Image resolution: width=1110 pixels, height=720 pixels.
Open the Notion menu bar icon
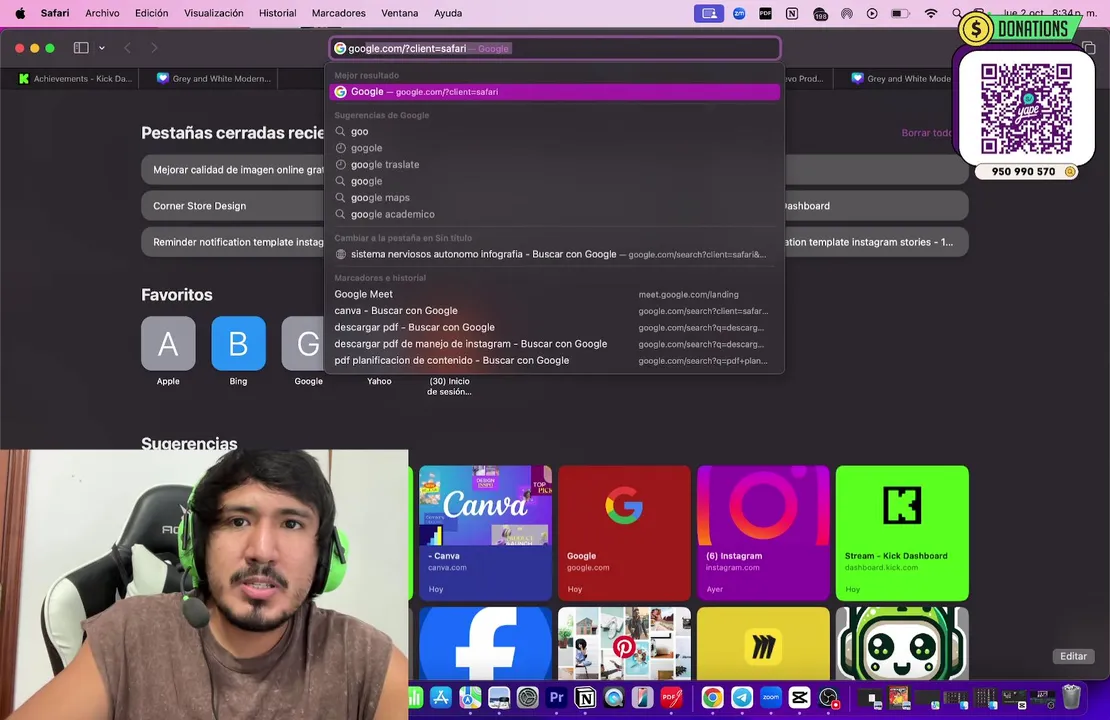point(792,13)
